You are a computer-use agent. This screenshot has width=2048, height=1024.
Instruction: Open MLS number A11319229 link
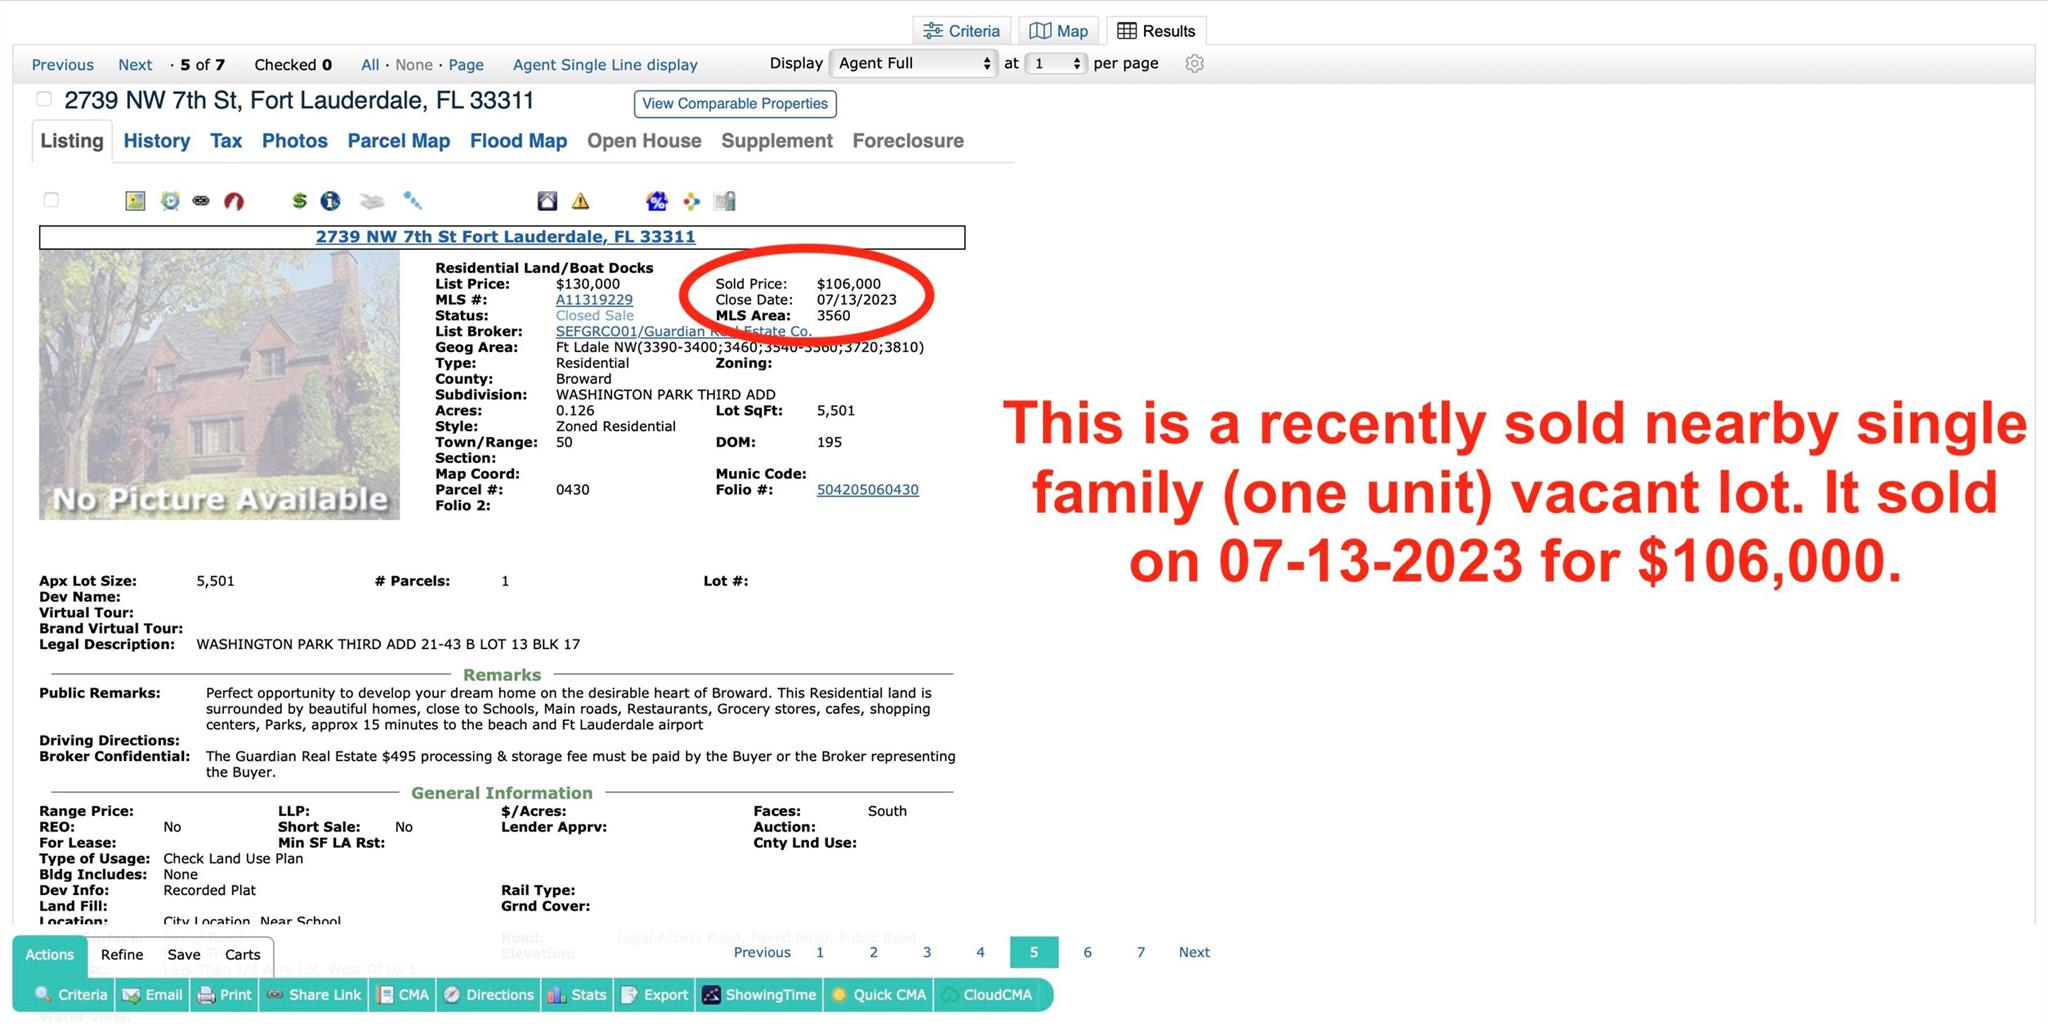coord(594,300)
